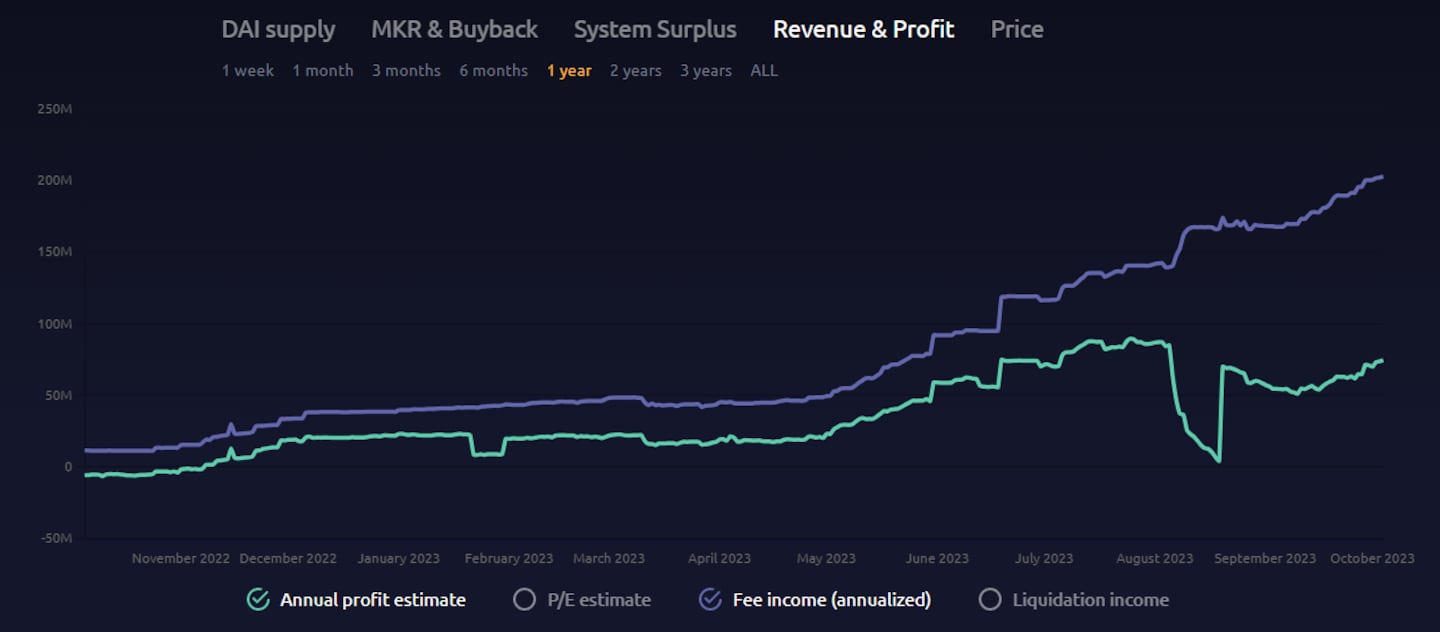
Task: Click the November 2022 axis label
Action: pyautogui.click(x=181, y=558)
